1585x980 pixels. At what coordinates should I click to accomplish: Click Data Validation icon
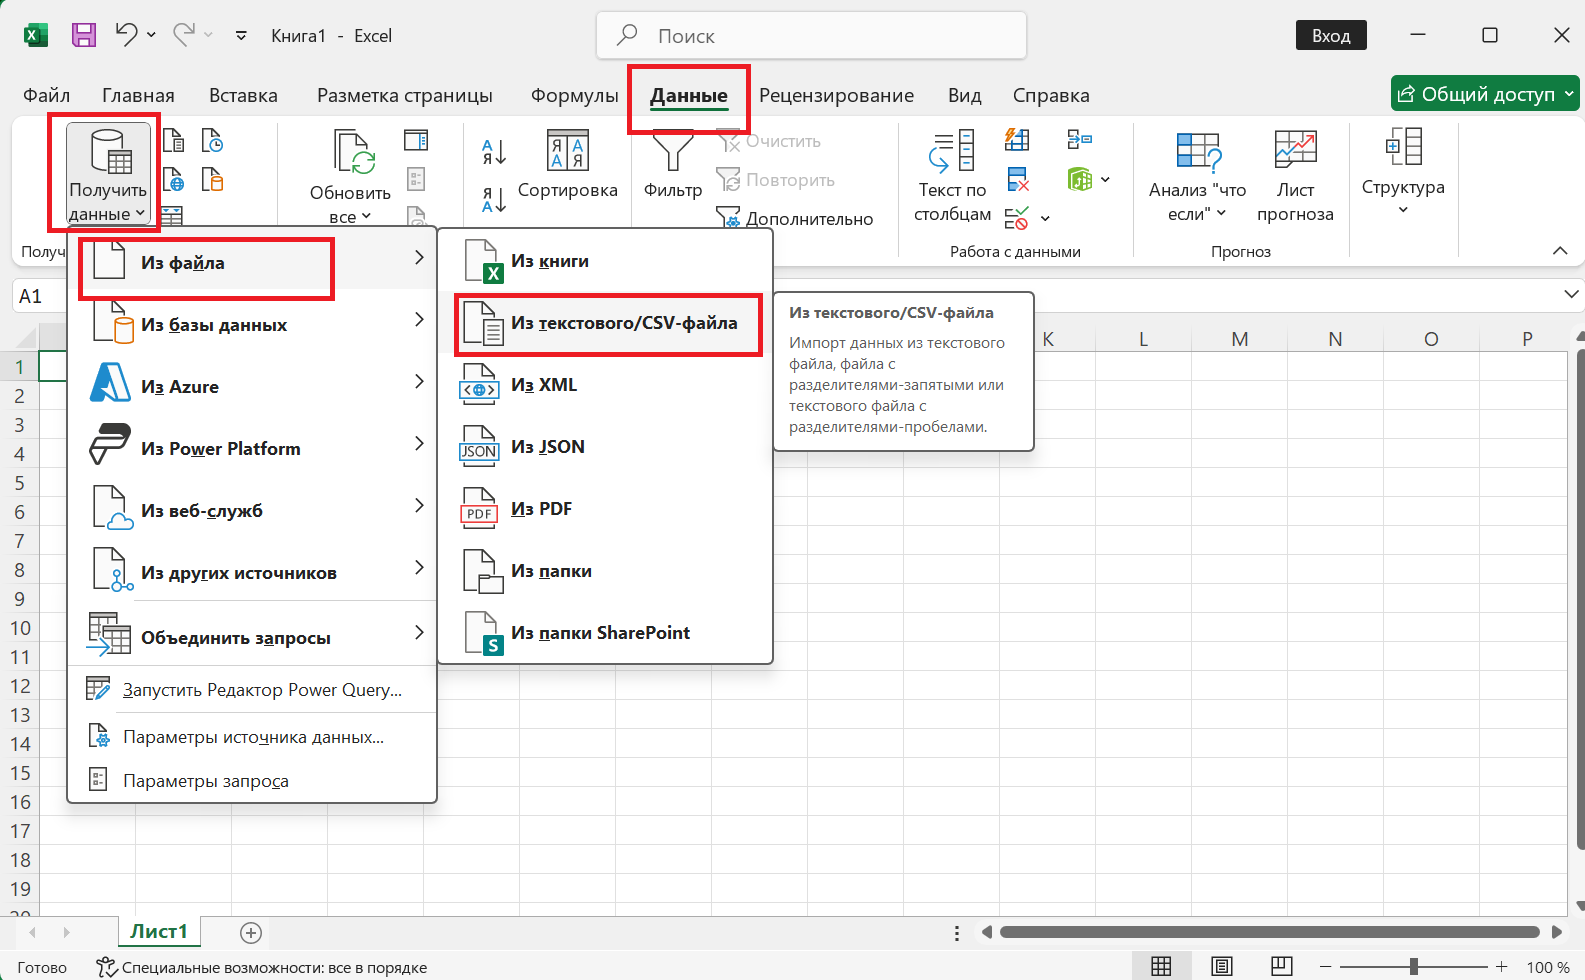point(1017,218)
